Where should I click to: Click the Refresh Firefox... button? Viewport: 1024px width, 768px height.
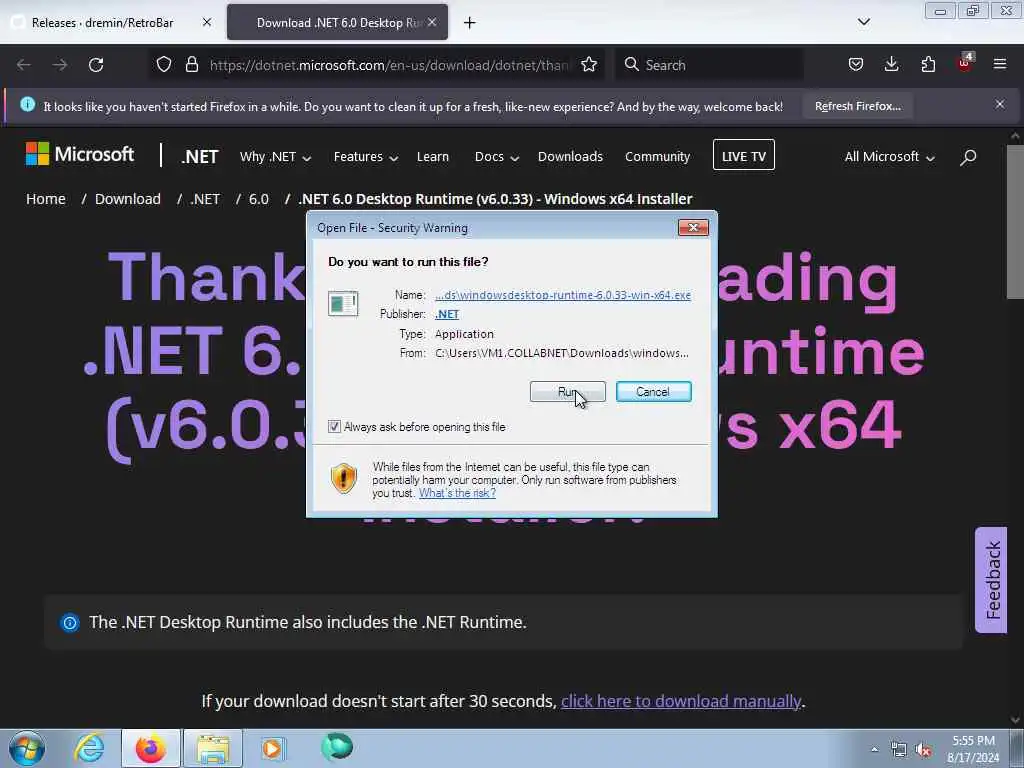coord(857,106)
